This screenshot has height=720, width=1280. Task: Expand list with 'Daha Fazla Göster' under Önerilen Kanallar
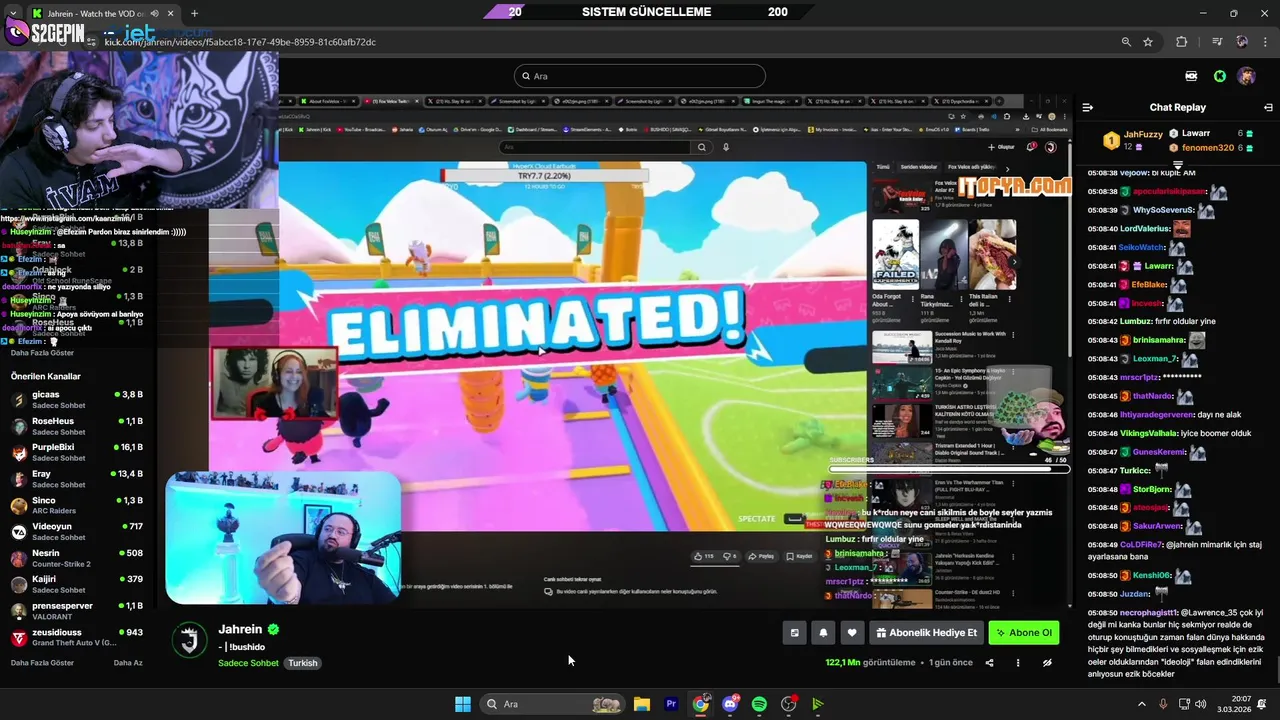pos(42,663)
